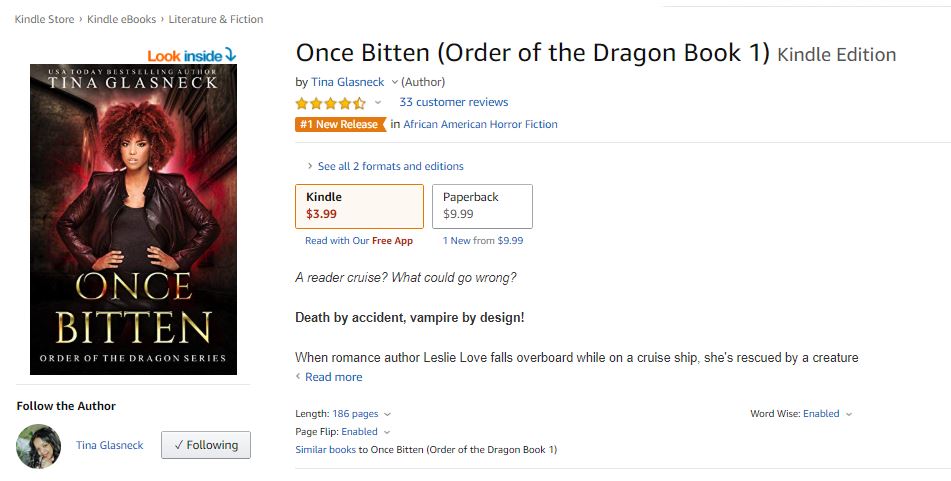Click the Look inside arrow badge
The image size is (951, 481).
click(192, 56)
